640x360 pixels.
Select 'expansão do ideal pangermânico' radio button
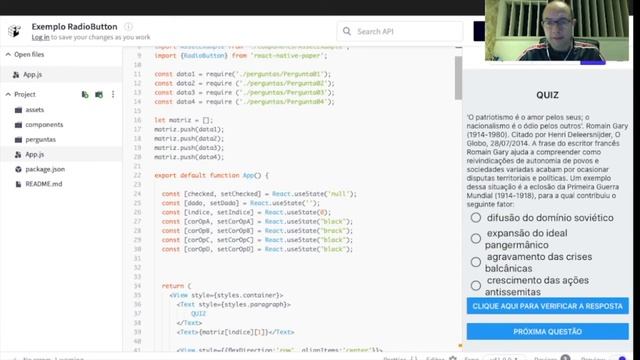476,238
